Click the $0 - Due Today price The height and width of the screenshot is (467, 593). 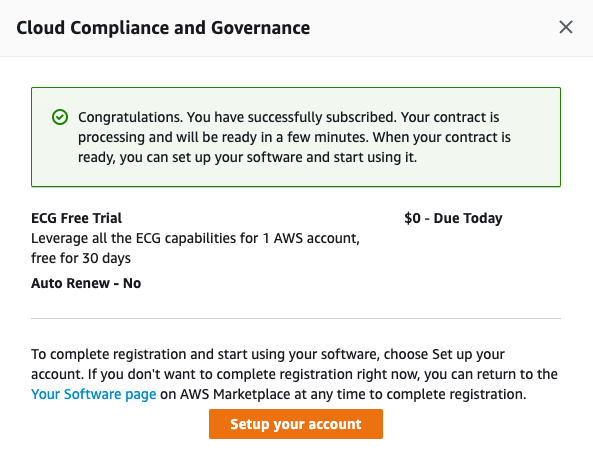click(x=453, y=218)
